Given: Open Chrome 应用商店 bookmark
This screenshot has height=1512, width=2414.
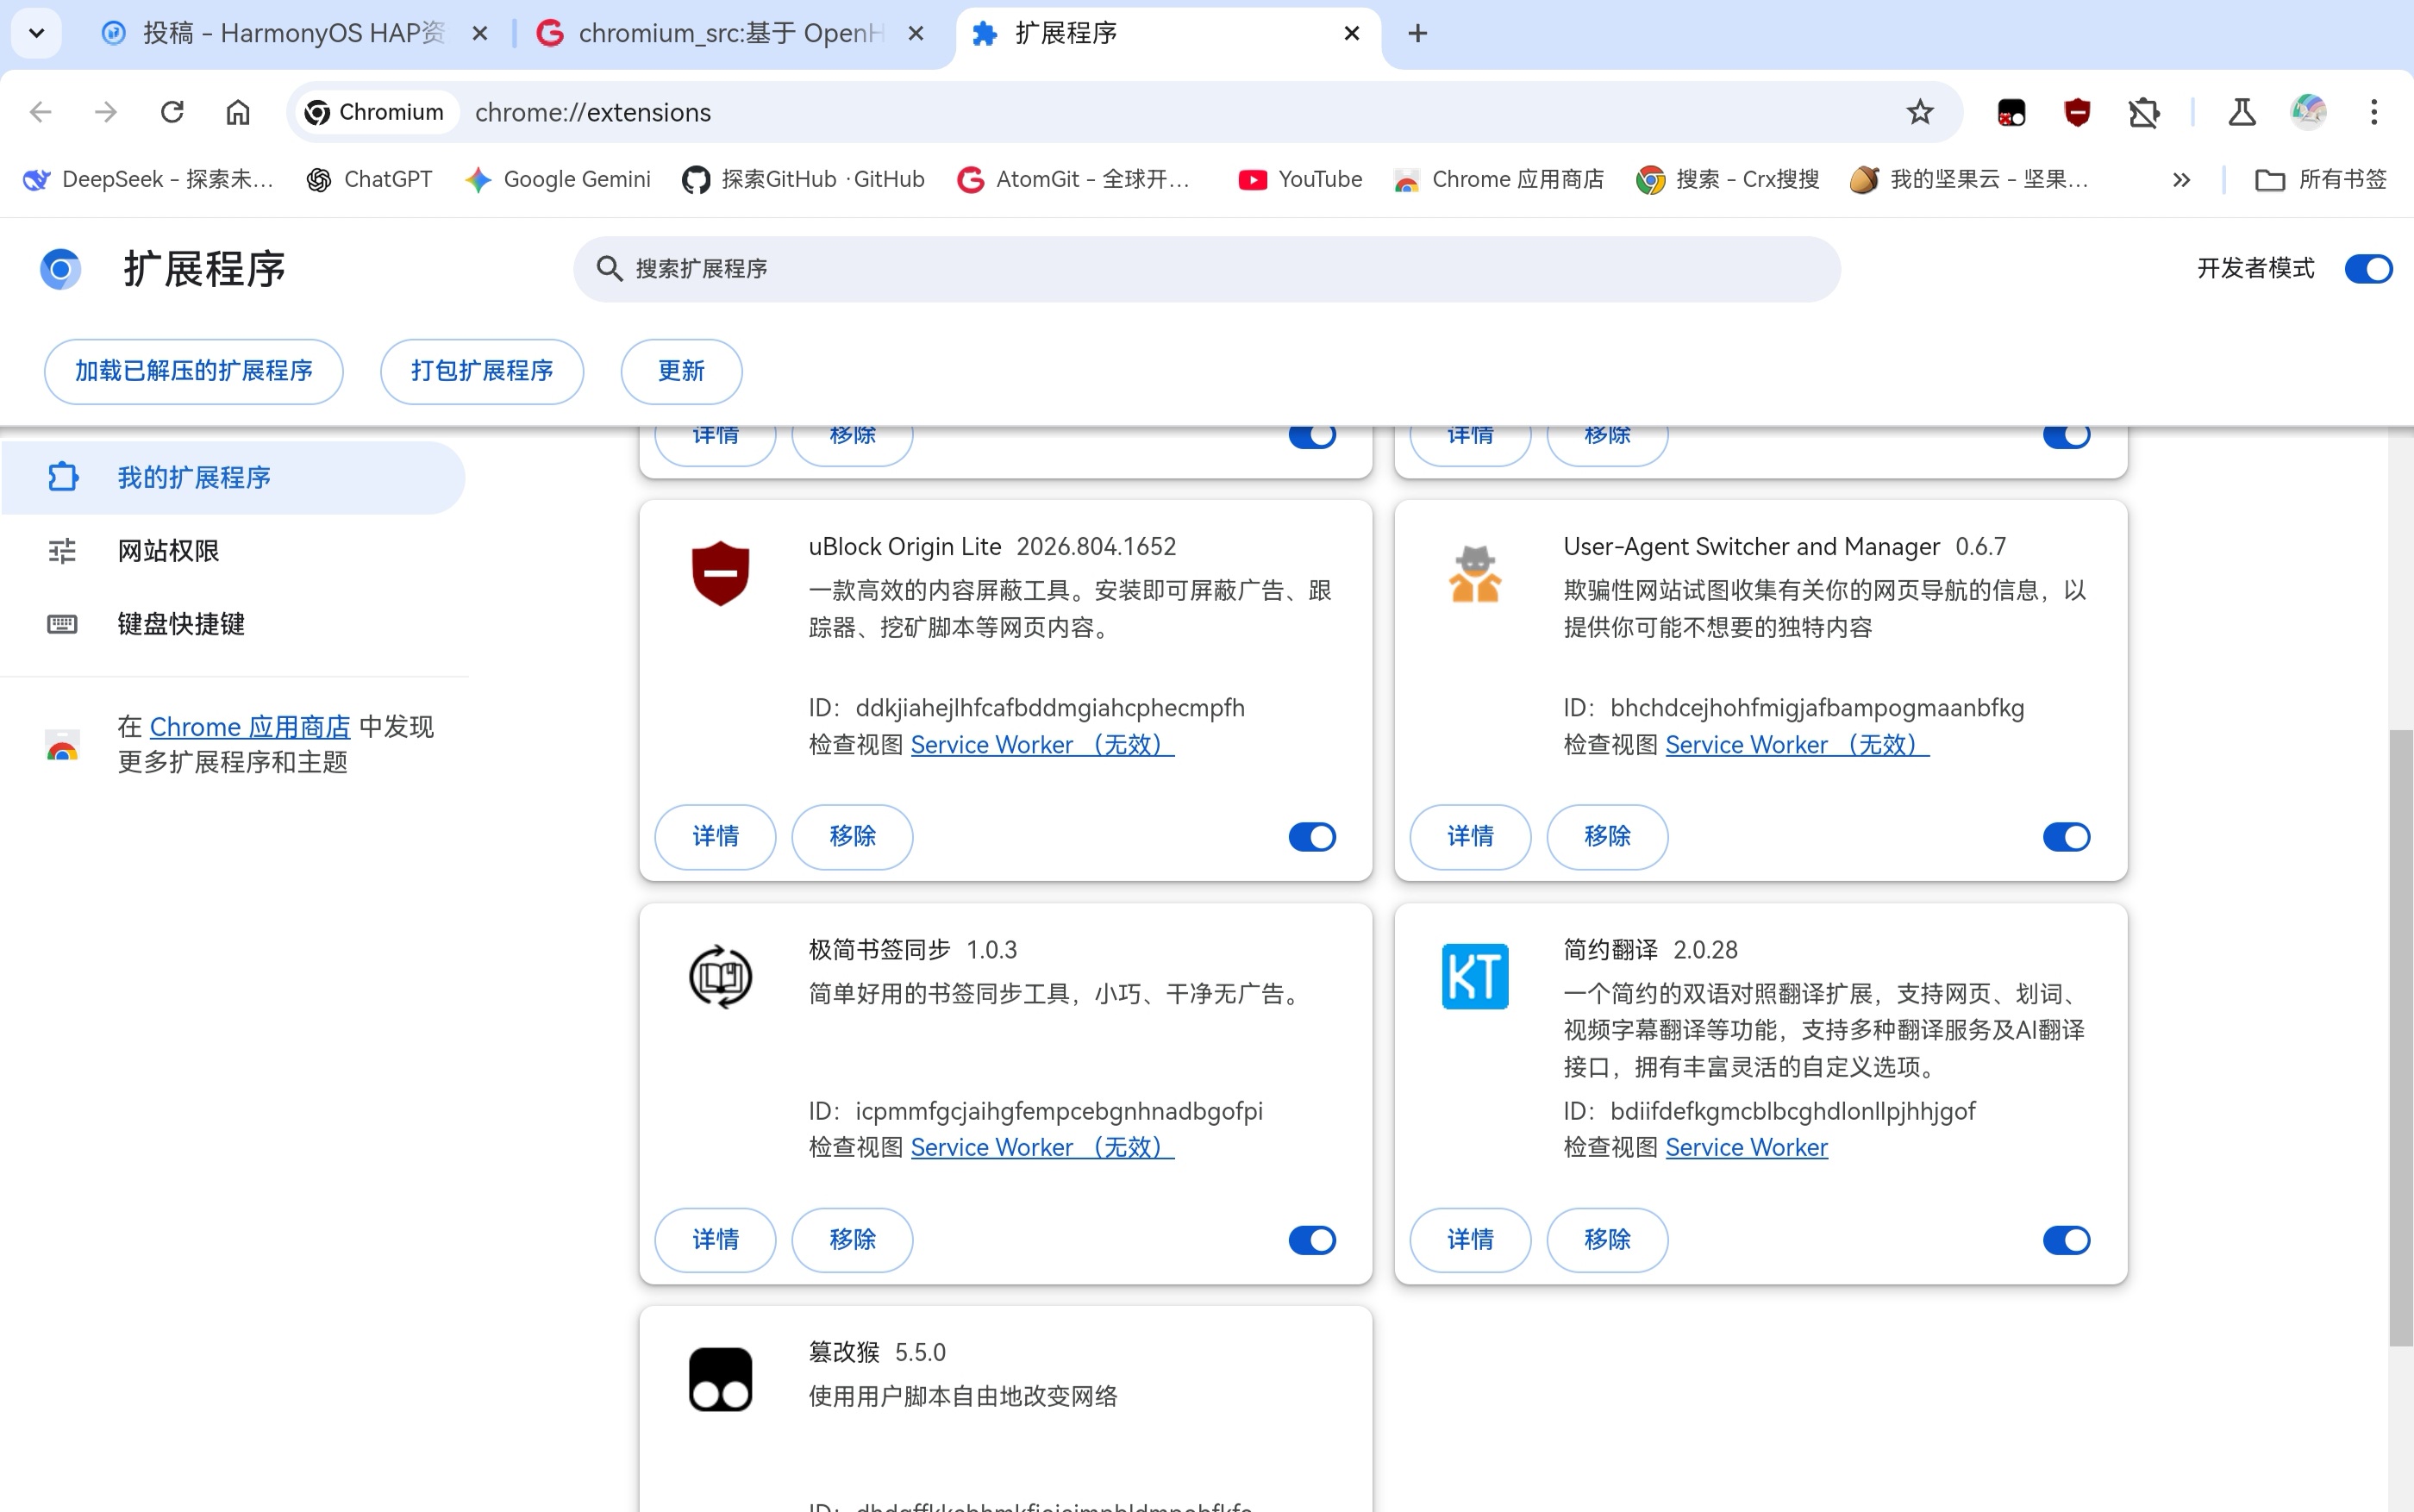Looking at the screenshot, I should [1499, 179].
